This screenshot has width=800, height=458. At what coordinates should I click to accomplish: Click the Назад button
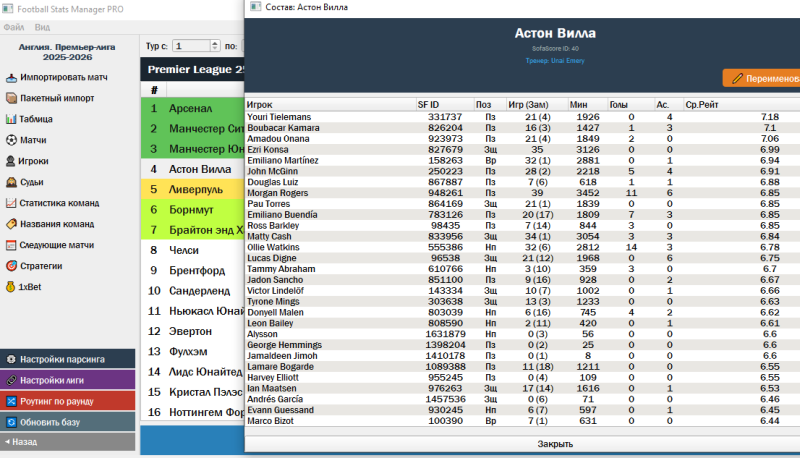tap(68, 442)
